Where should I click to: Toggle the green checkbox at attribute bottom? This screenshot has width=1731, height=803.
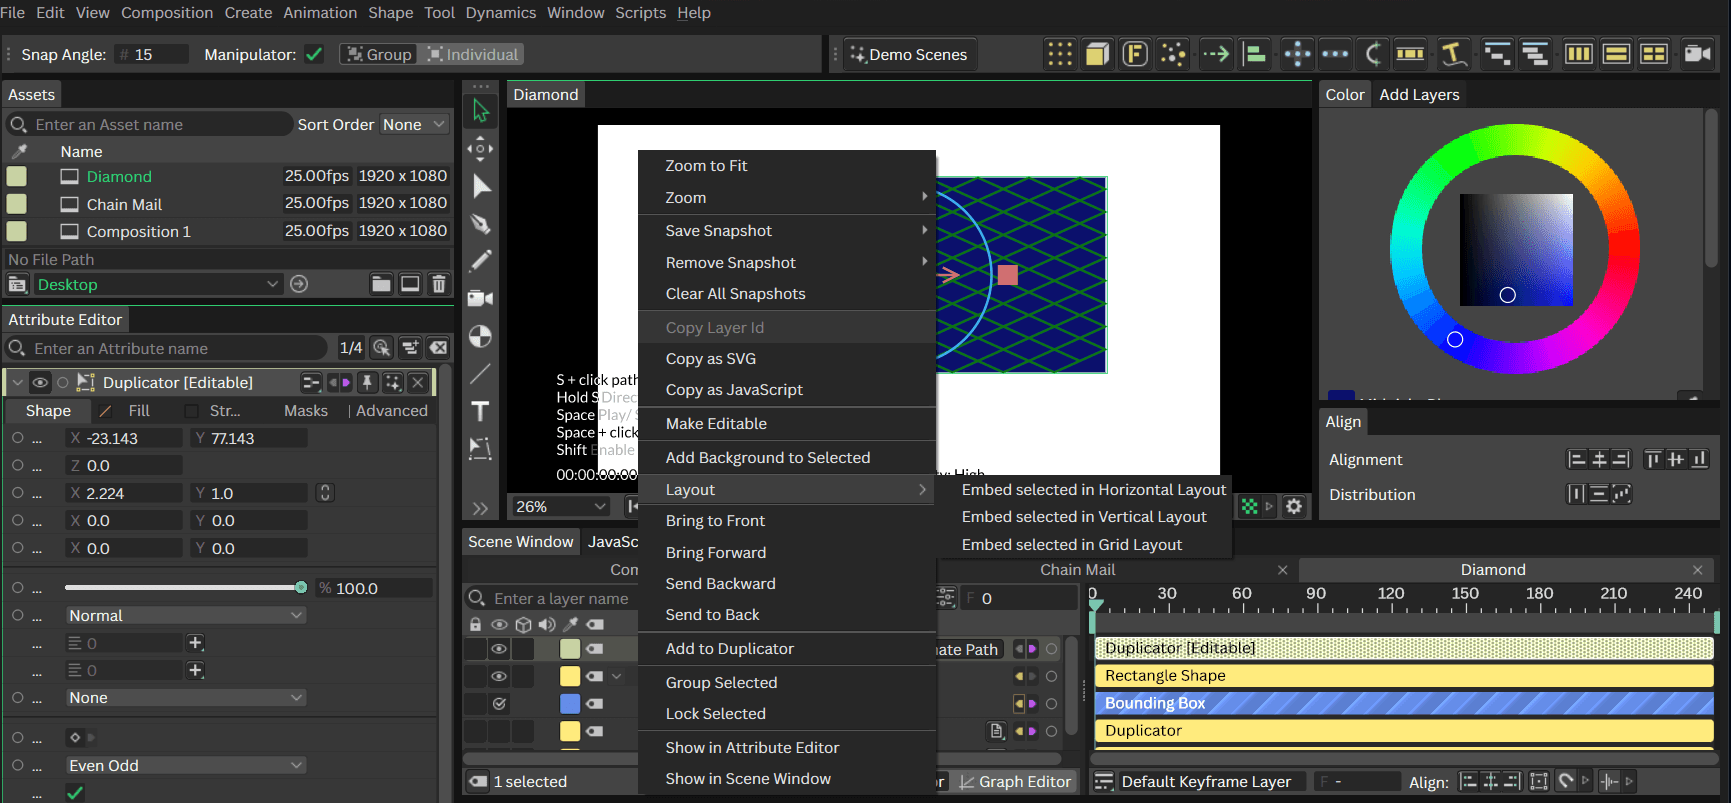[75, 793]
